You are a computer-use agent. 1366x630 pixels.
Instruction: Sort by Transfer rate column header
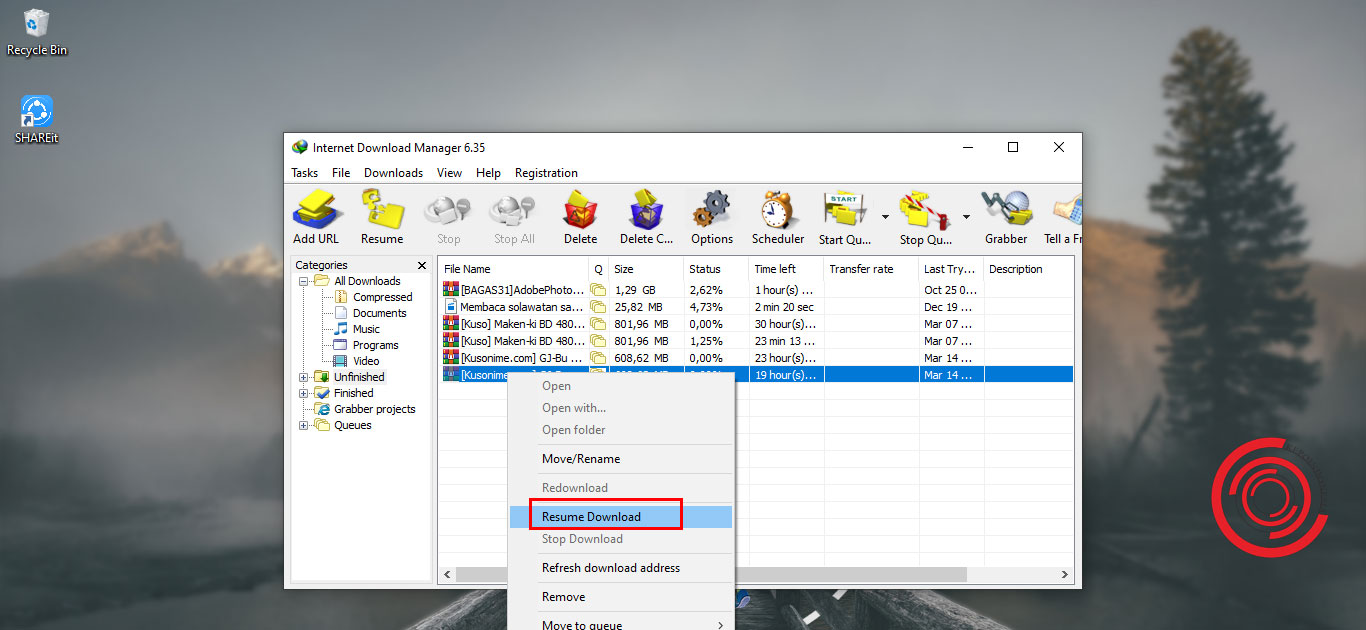[871, 269]
